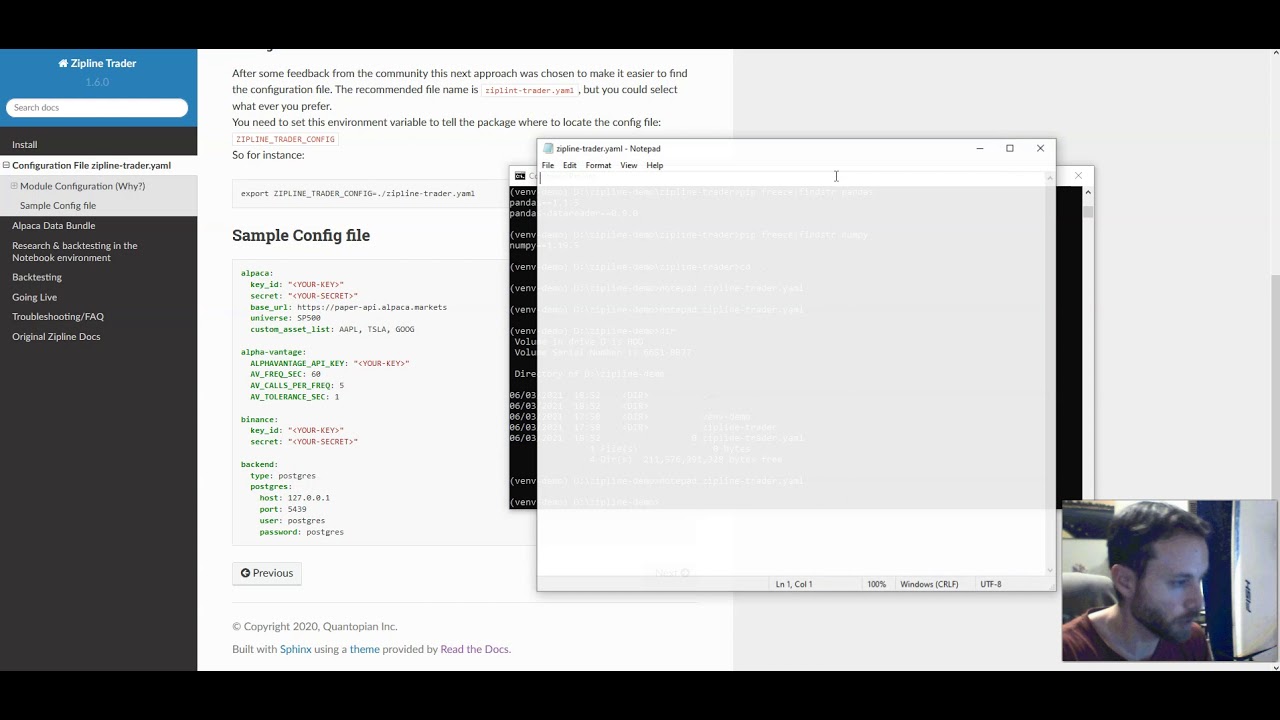The width and height of the screenshot is (1280, 720).
Task: Click the Previous page button
Action: 267,573
